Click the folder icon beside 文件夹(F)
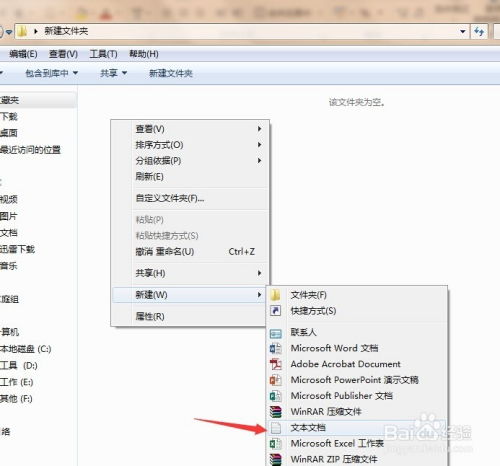Screen dimensions: 500x466 [x=275, y=295]
